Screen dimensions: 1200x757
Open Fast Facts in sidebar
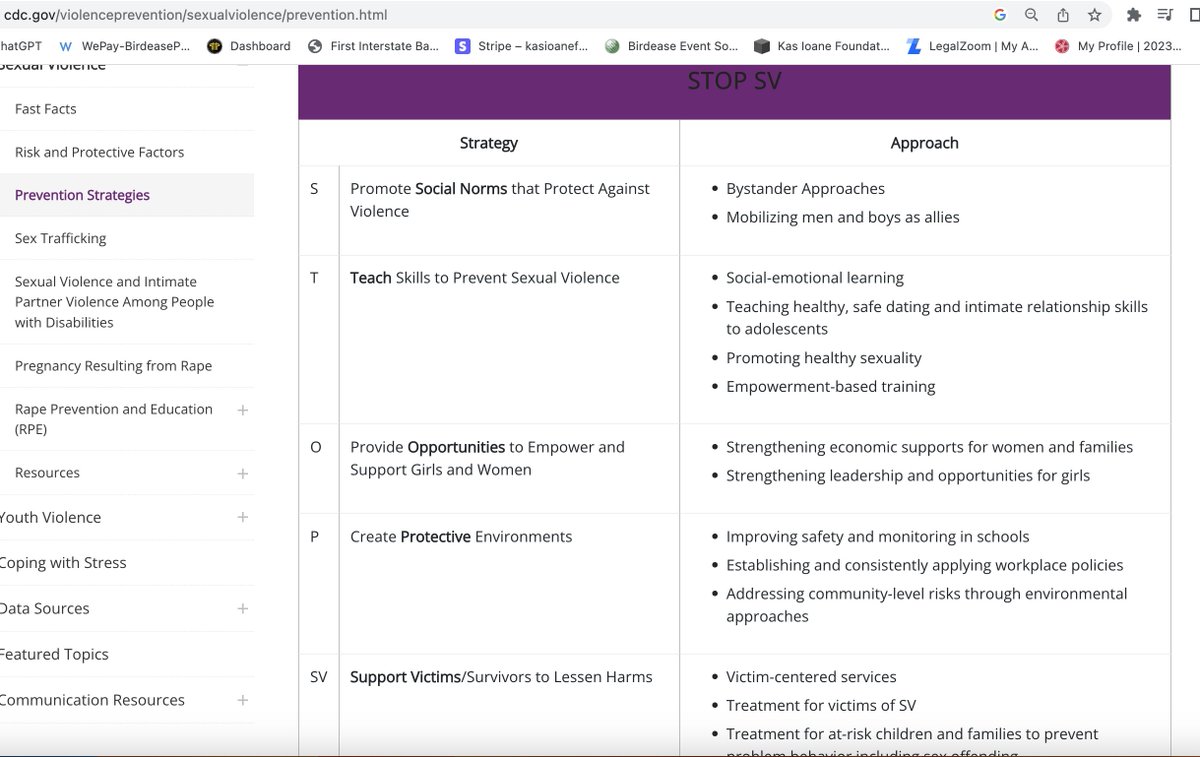pyautogui.click(x=45, y=109)
